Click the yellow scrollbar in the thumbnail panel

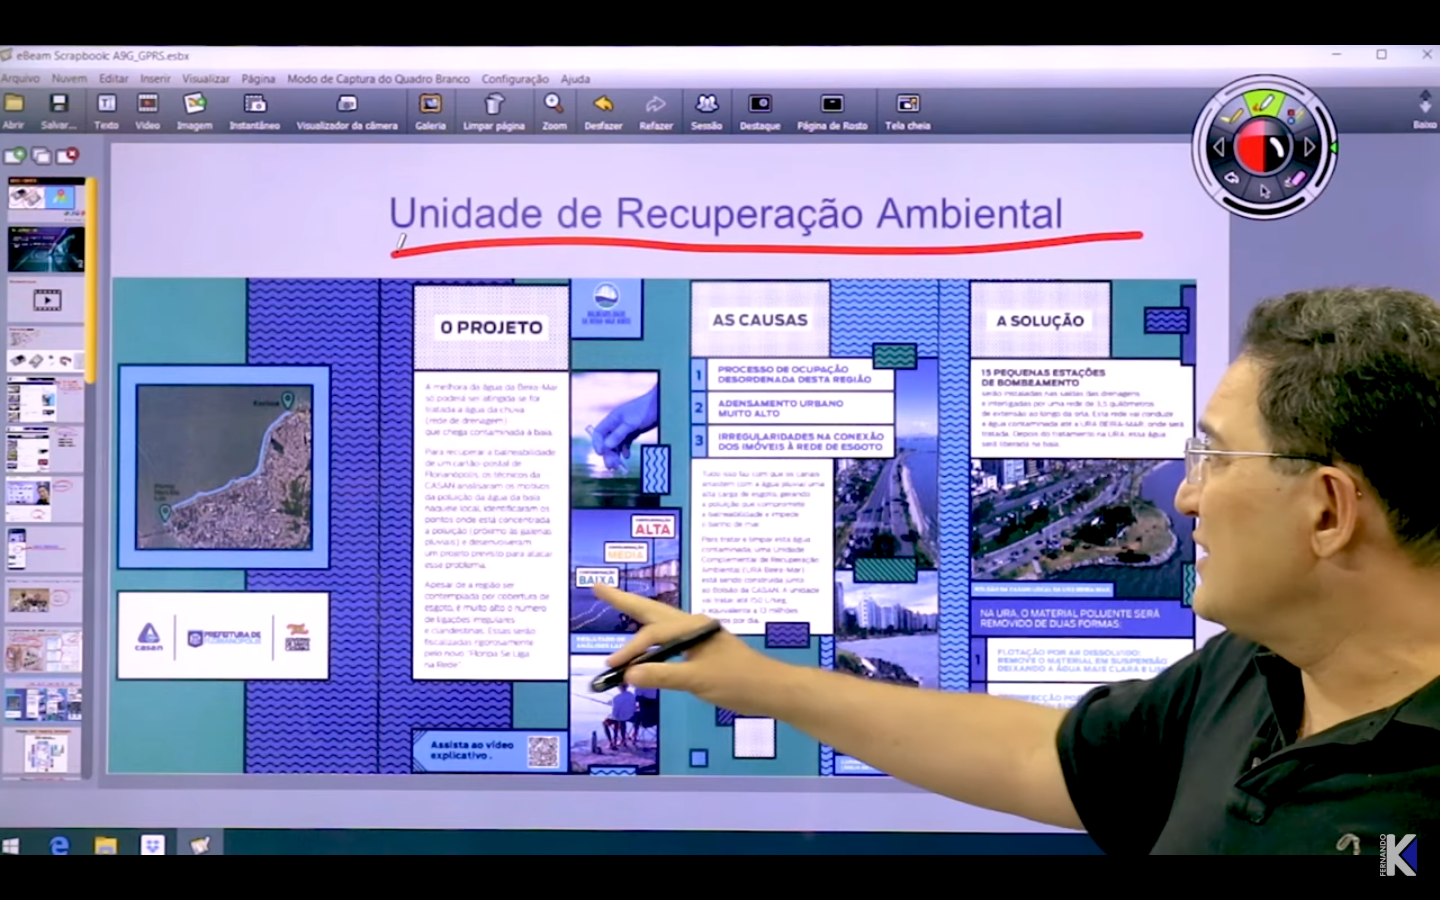tap(90, 280)
